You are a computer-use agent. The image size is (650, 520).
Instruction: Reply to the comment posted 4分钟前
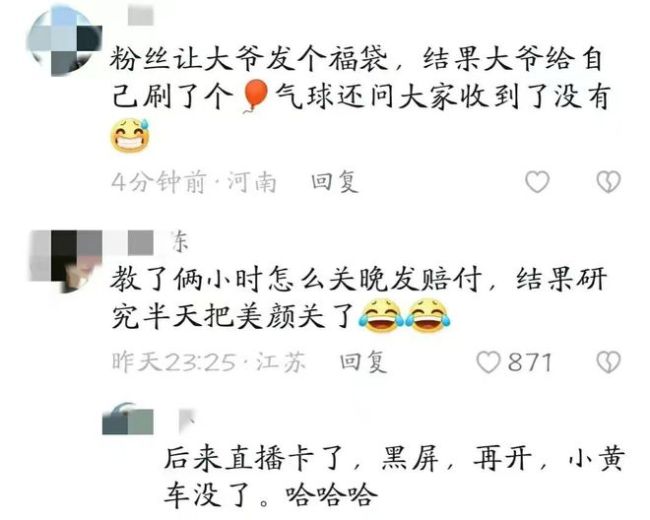[335, 182]
